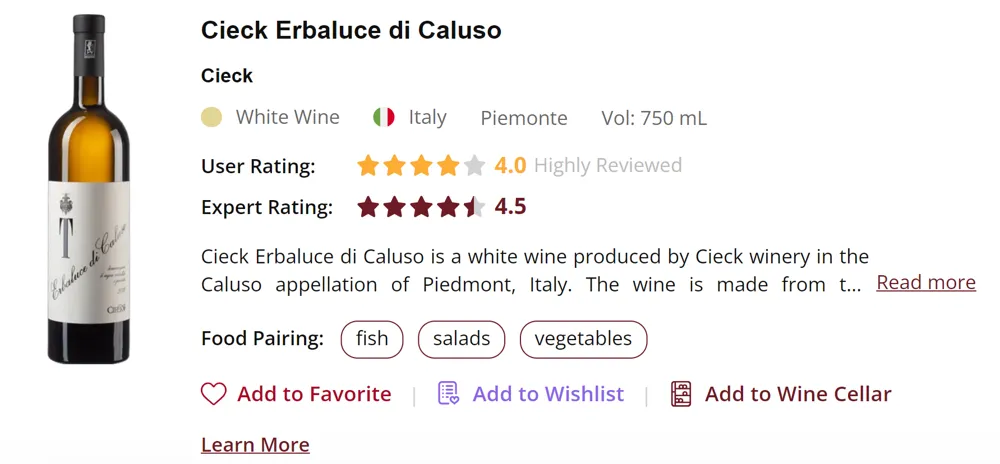Select the fish food pairing tag
The image size is (1000, 464).
(372, 339)
